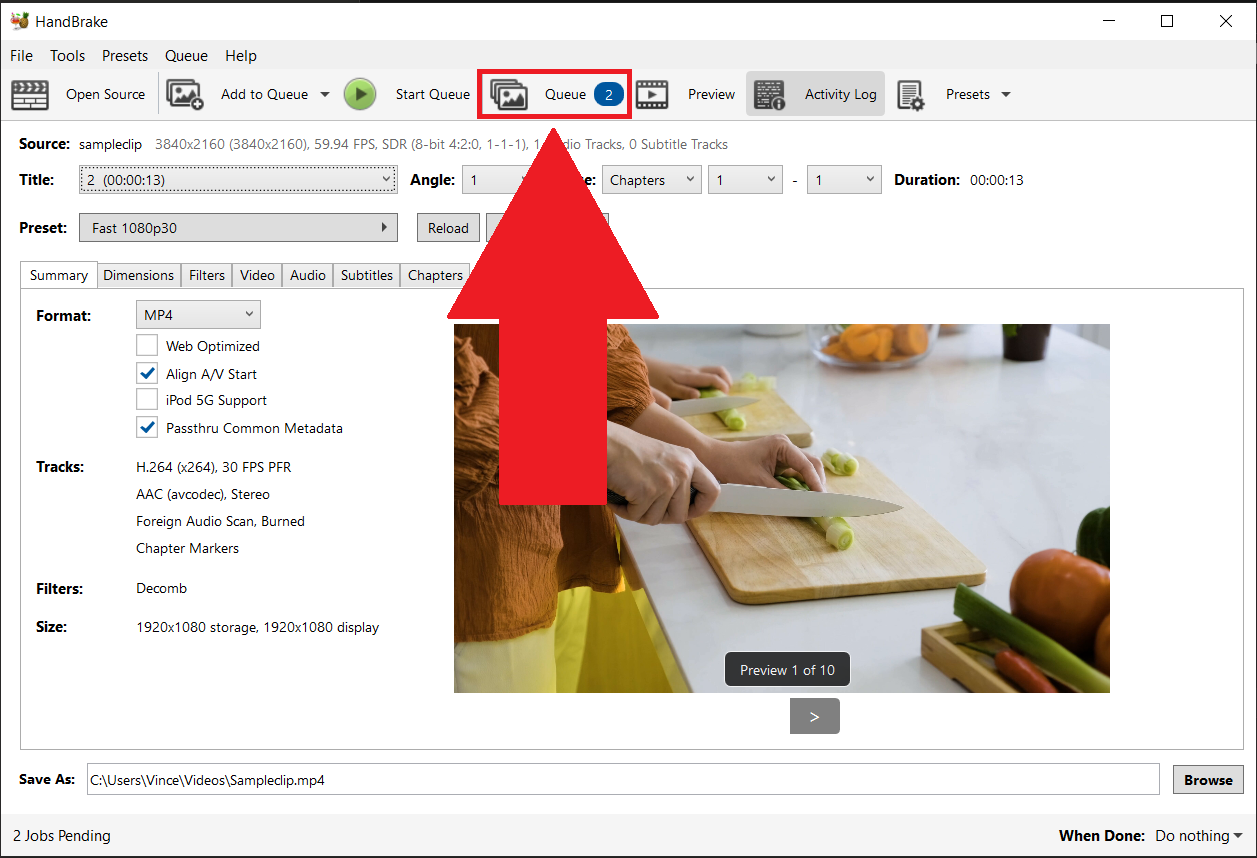Open the Format dropdown

(198, 314)
